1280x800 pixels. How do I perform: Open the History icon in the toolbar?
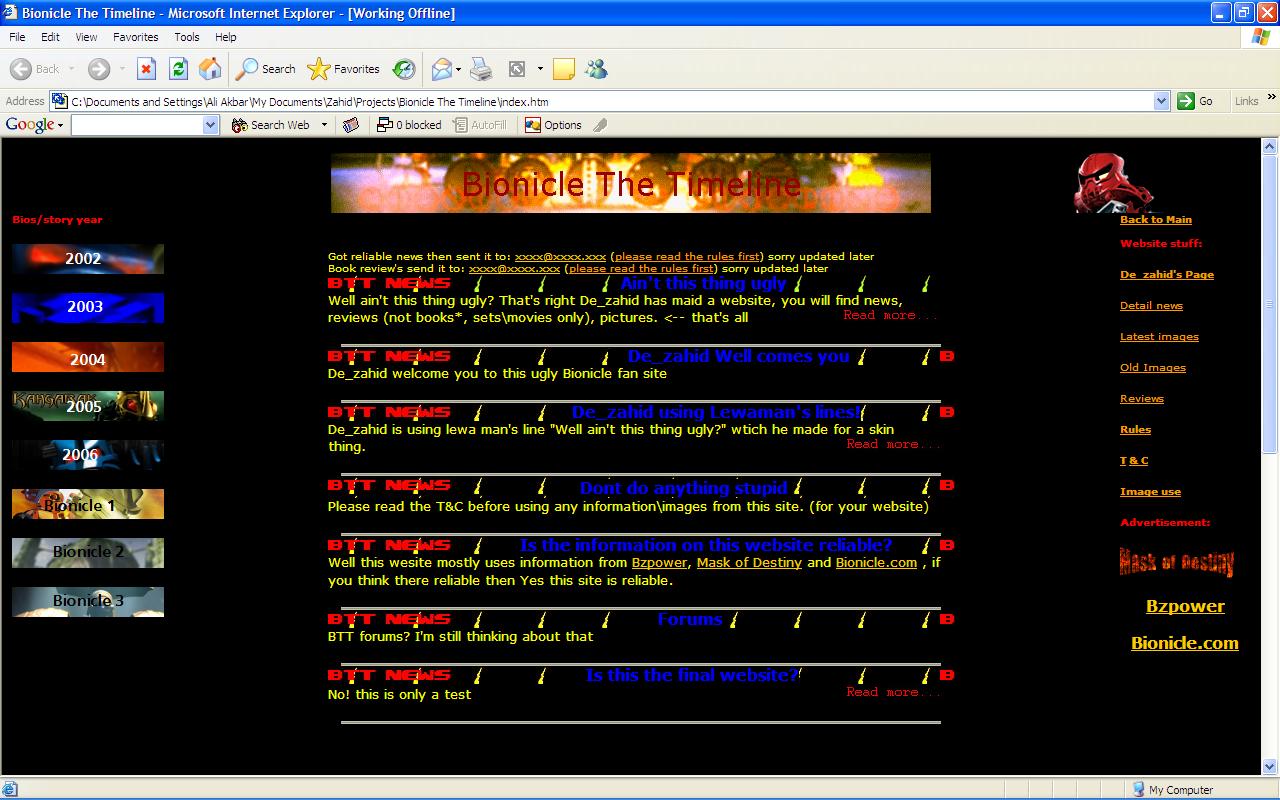tap(404, 69)
